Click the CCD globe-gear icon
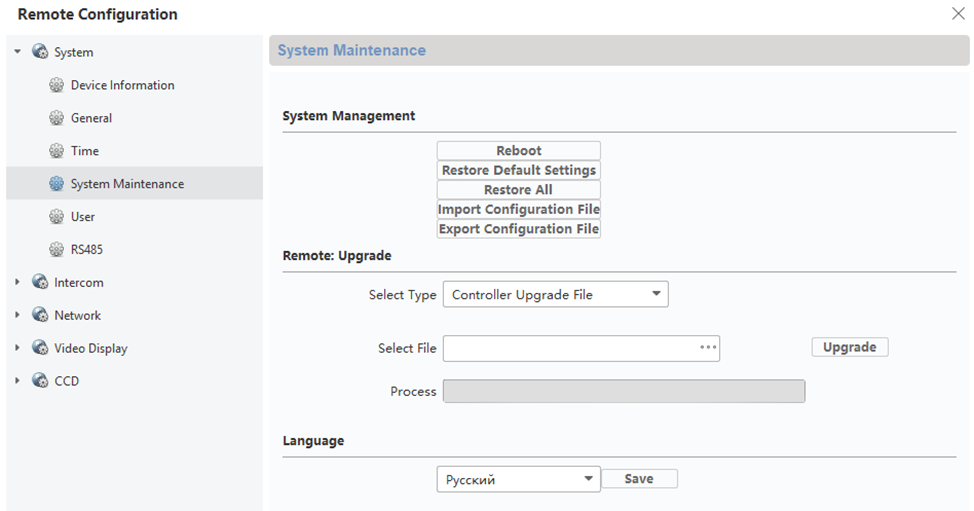Screen dimensions: 974x511 click(x=40, y=381)
